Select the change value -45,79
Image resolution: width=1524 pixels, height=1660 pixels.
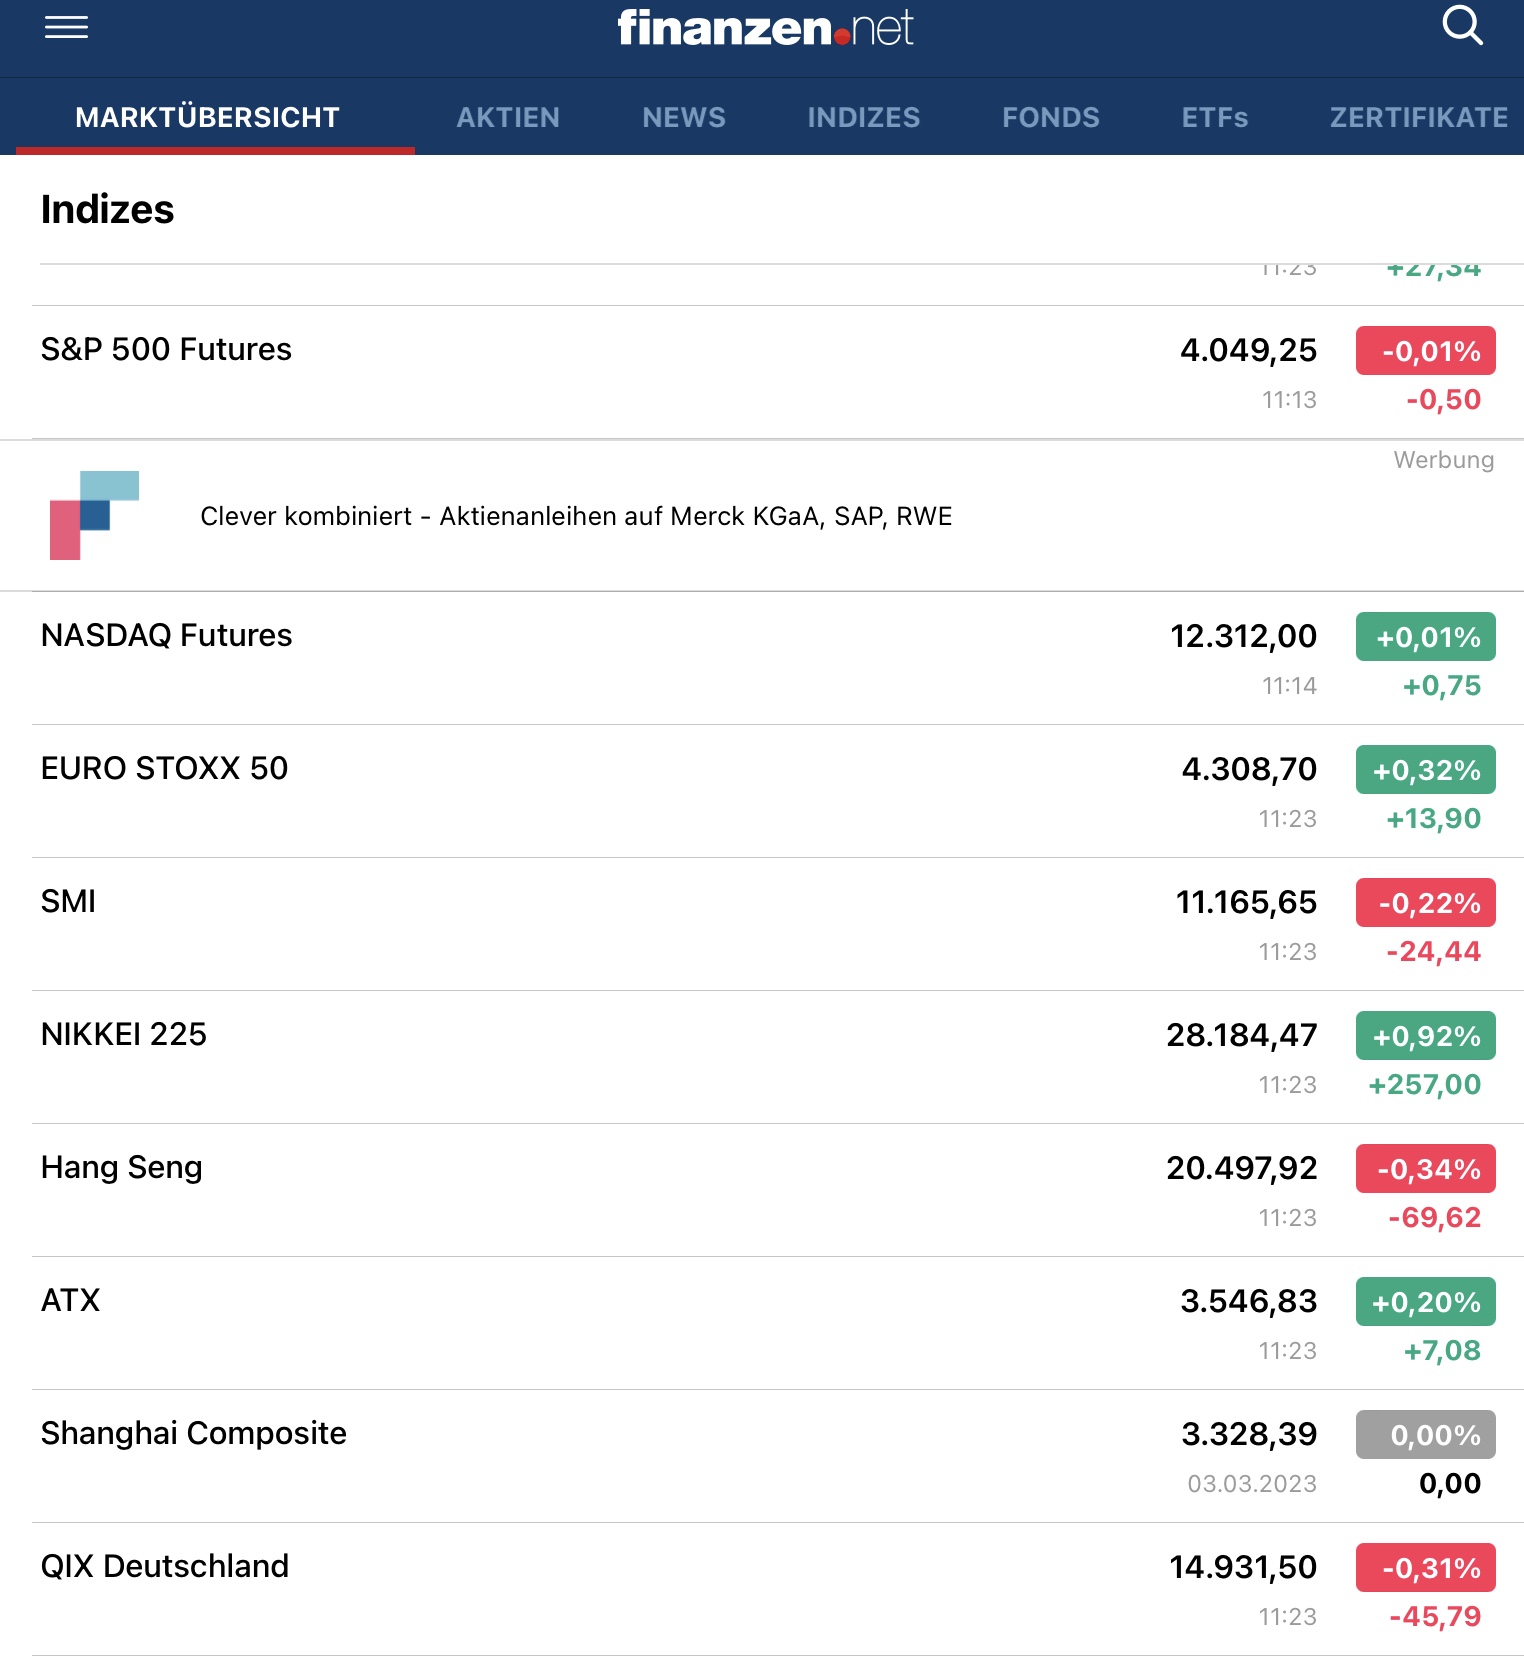coord(1435,1617)
